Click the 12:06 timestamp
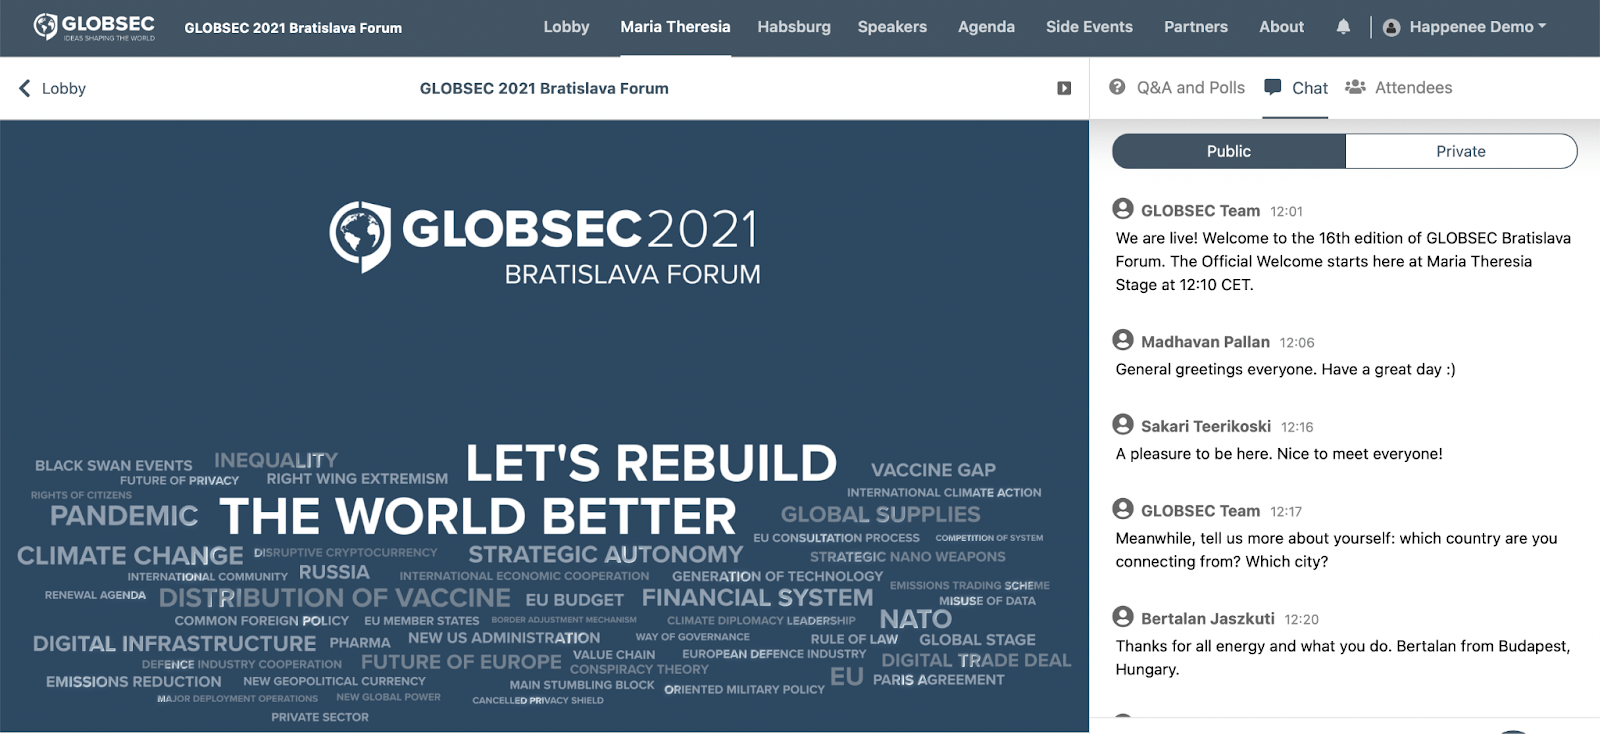1600x734 pixels. pos(1297,343)
